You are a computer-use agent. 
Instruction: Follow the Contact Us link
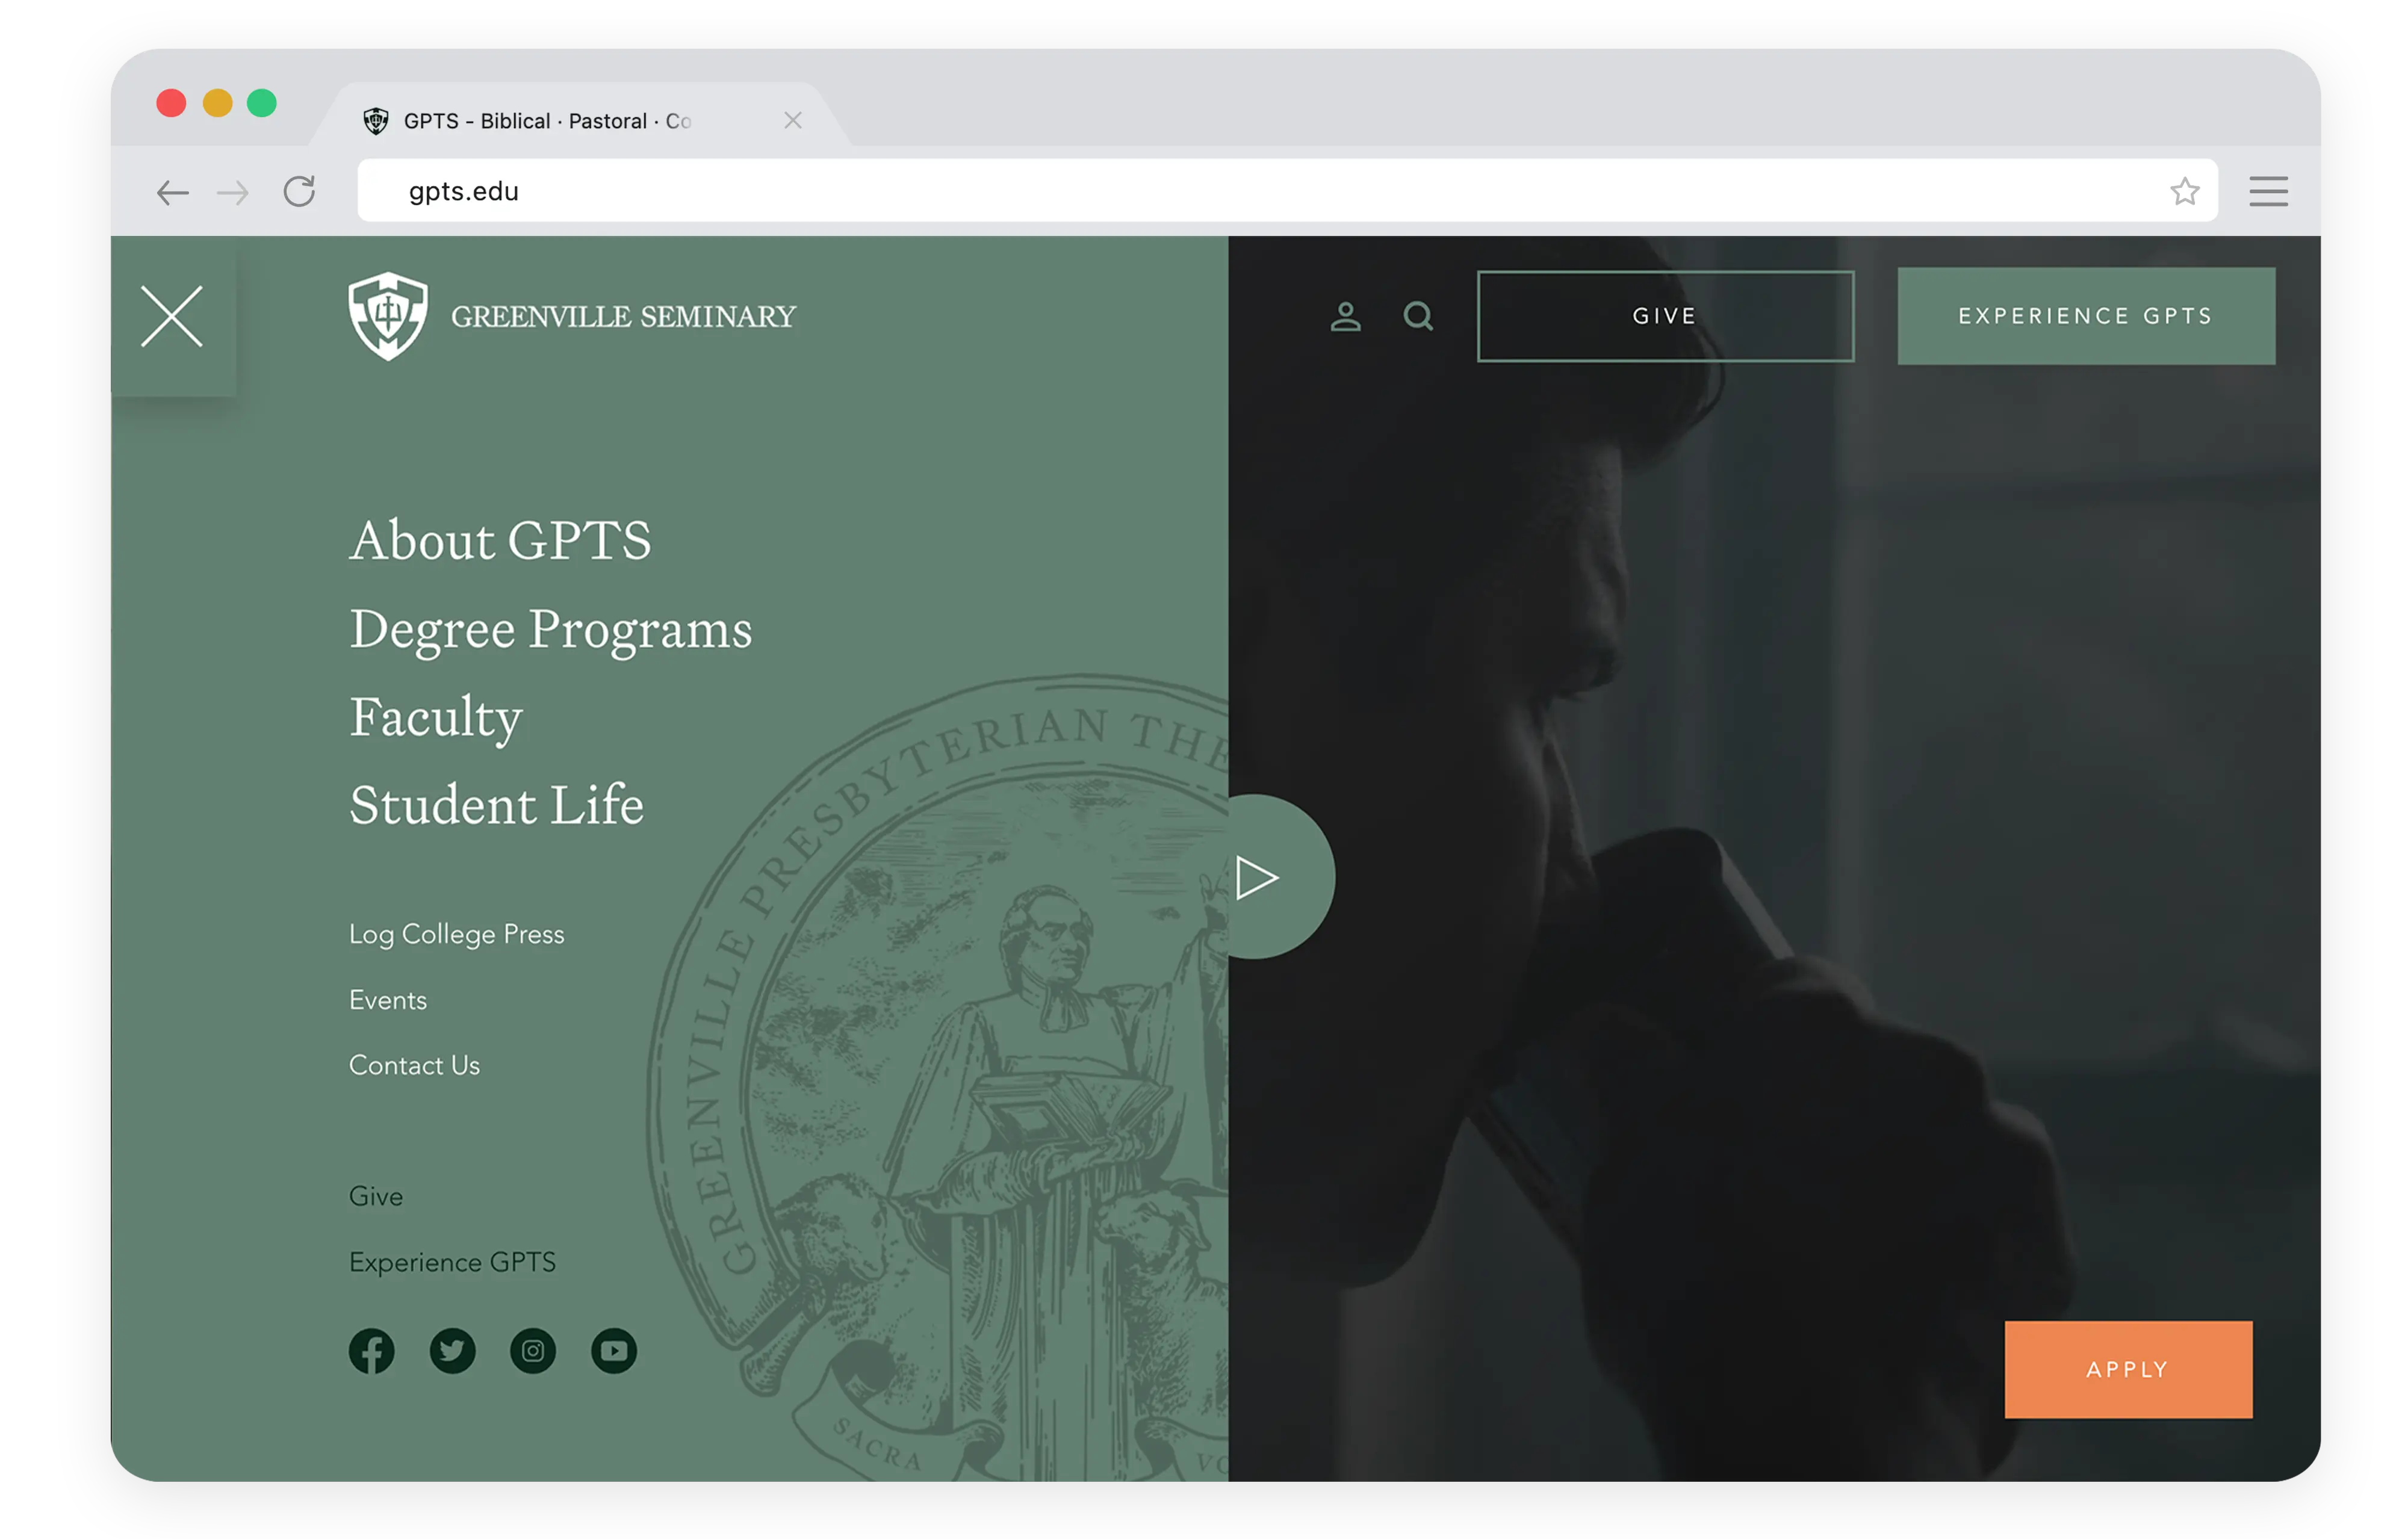(414, 1065)
